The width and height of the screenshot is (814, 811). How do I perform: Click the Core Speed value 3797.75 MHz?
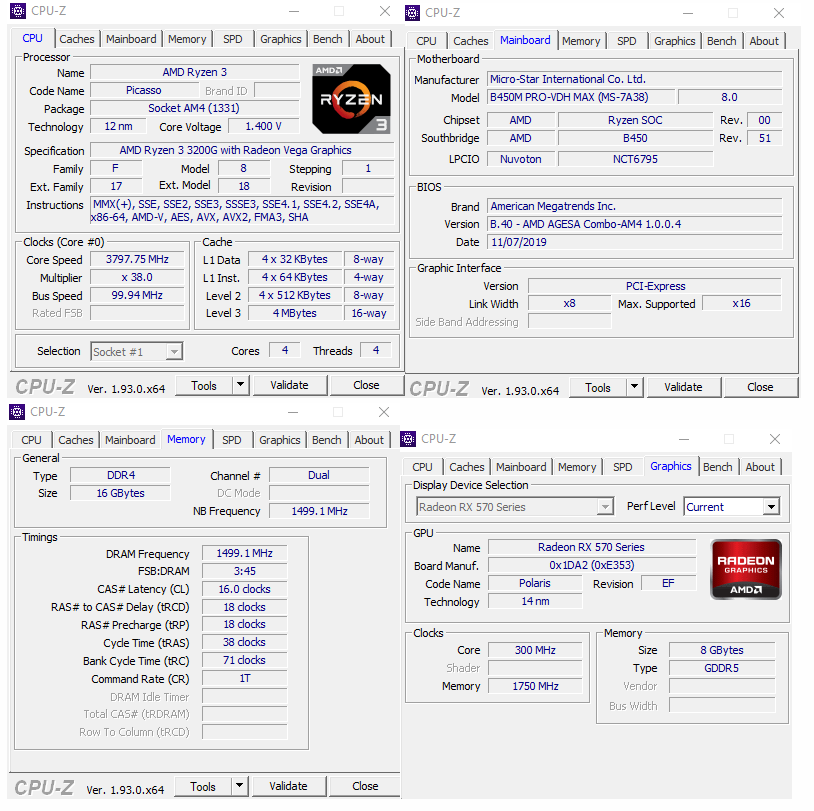coord(137,259)
